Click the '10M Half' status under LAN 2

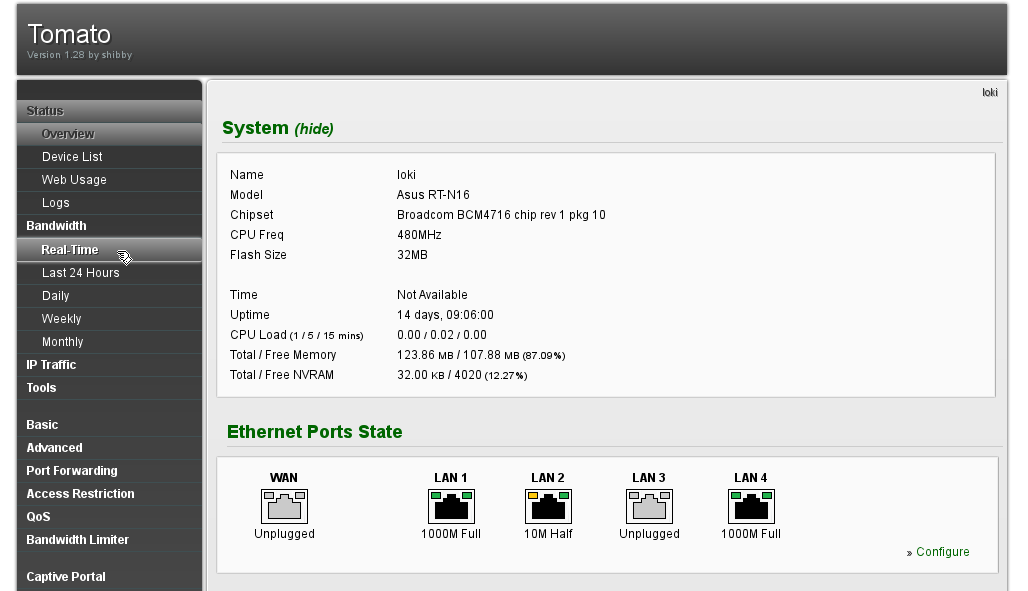click(x=548, y=534)
